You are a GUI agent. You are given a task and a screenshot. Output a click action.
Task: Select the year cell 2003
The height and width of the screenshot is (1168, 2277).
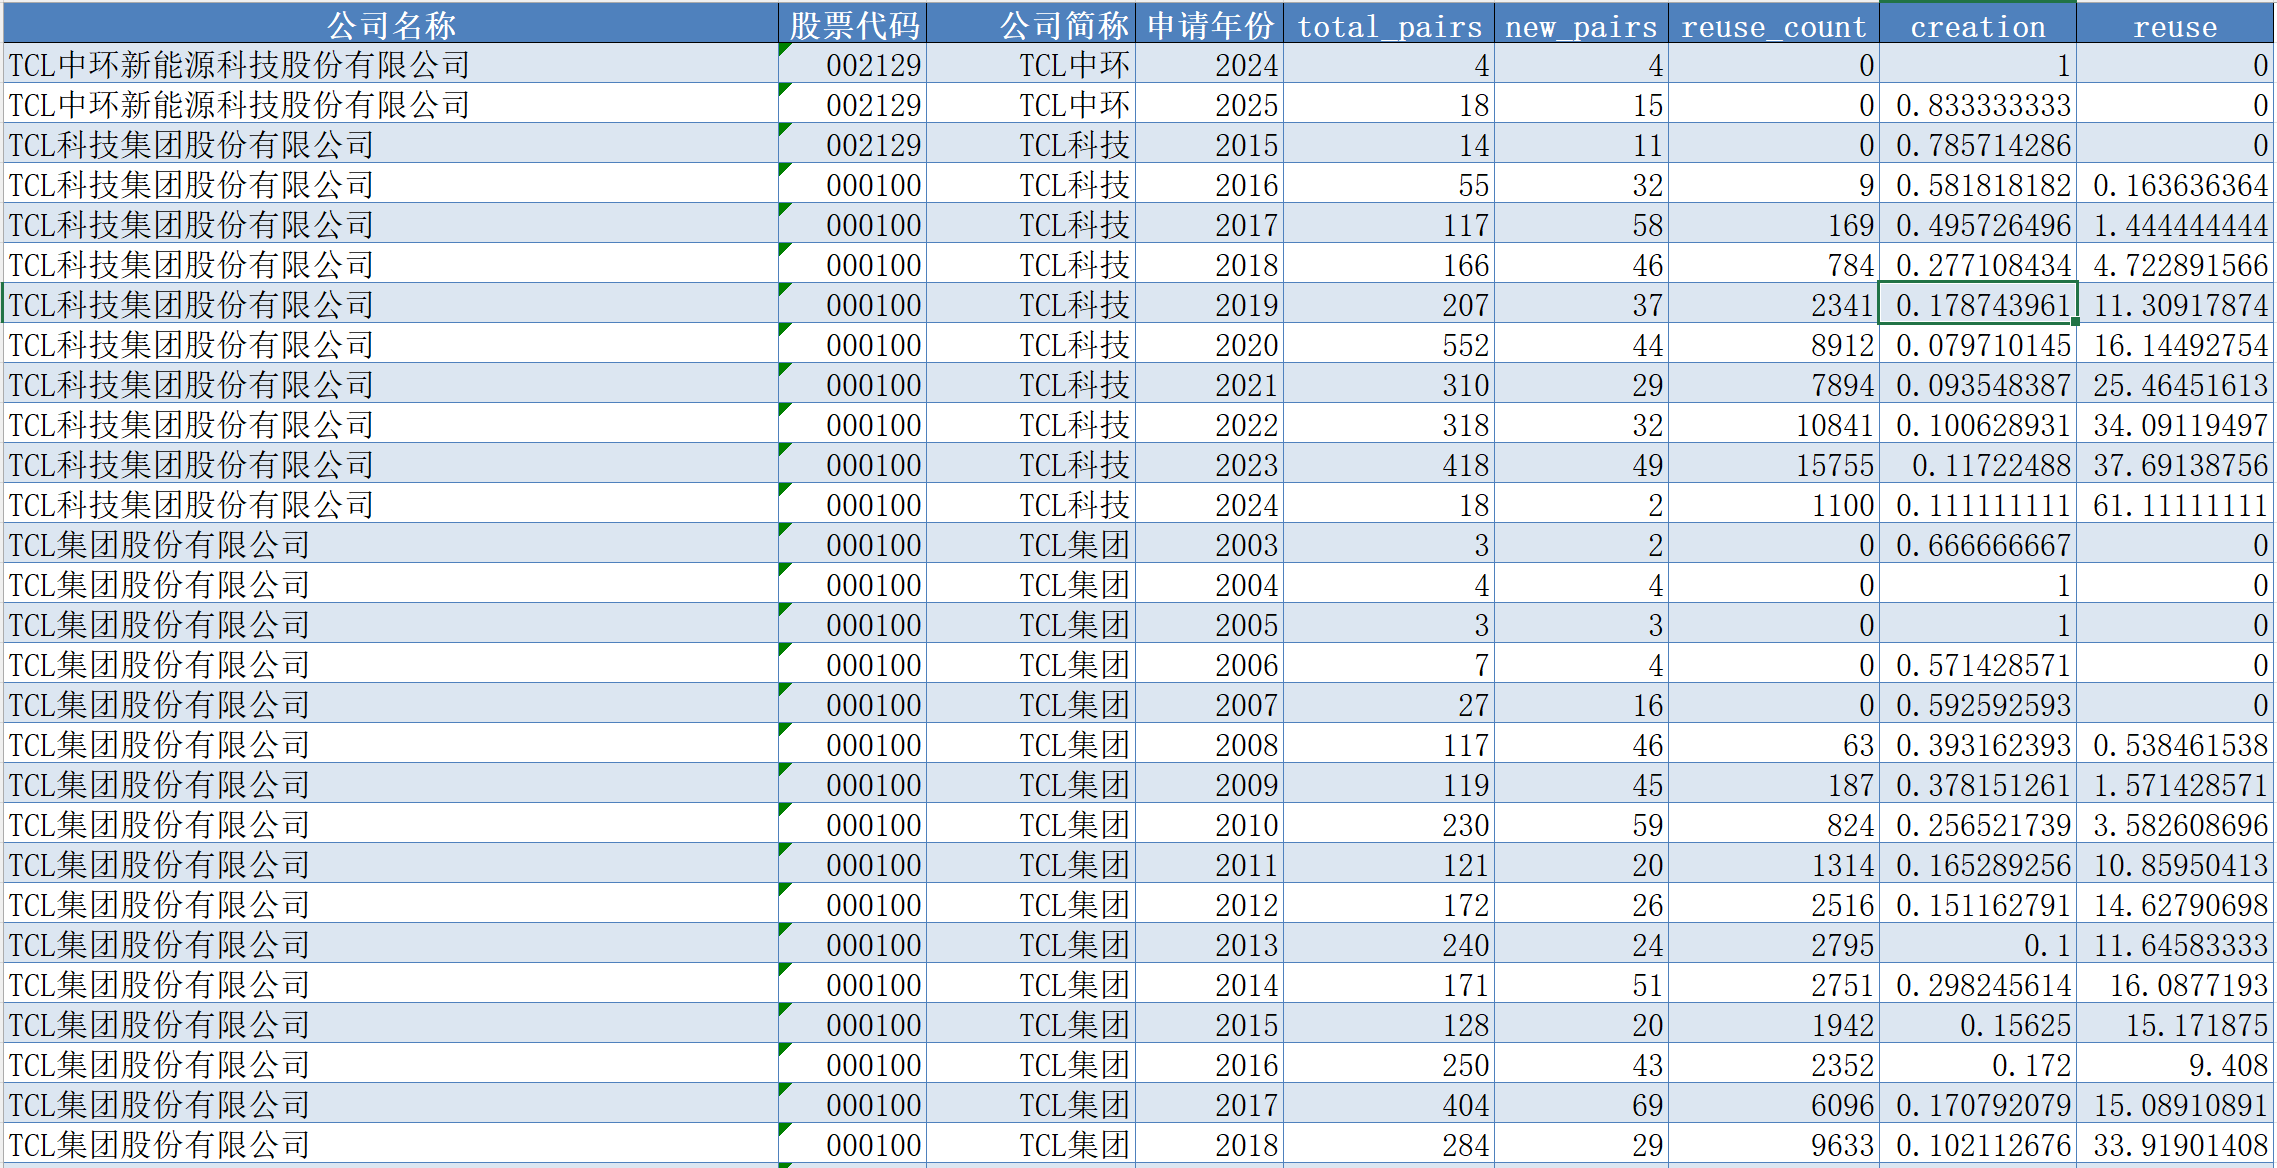tap(1209, 544)
